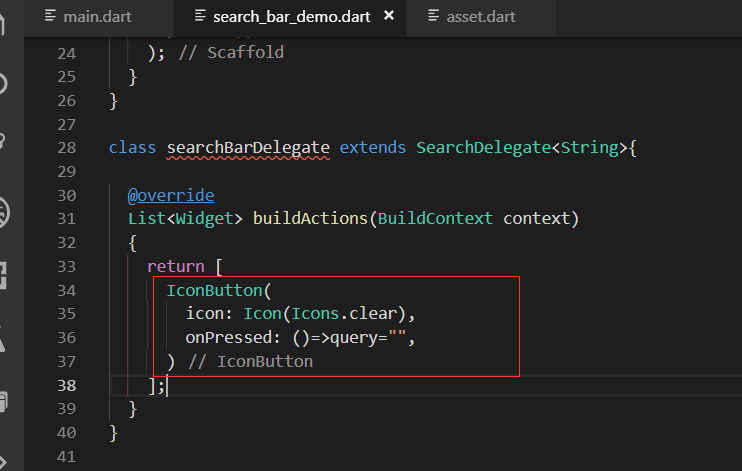Click the Icons class name on line 35

pyautogui.click(x=315, y=313)
